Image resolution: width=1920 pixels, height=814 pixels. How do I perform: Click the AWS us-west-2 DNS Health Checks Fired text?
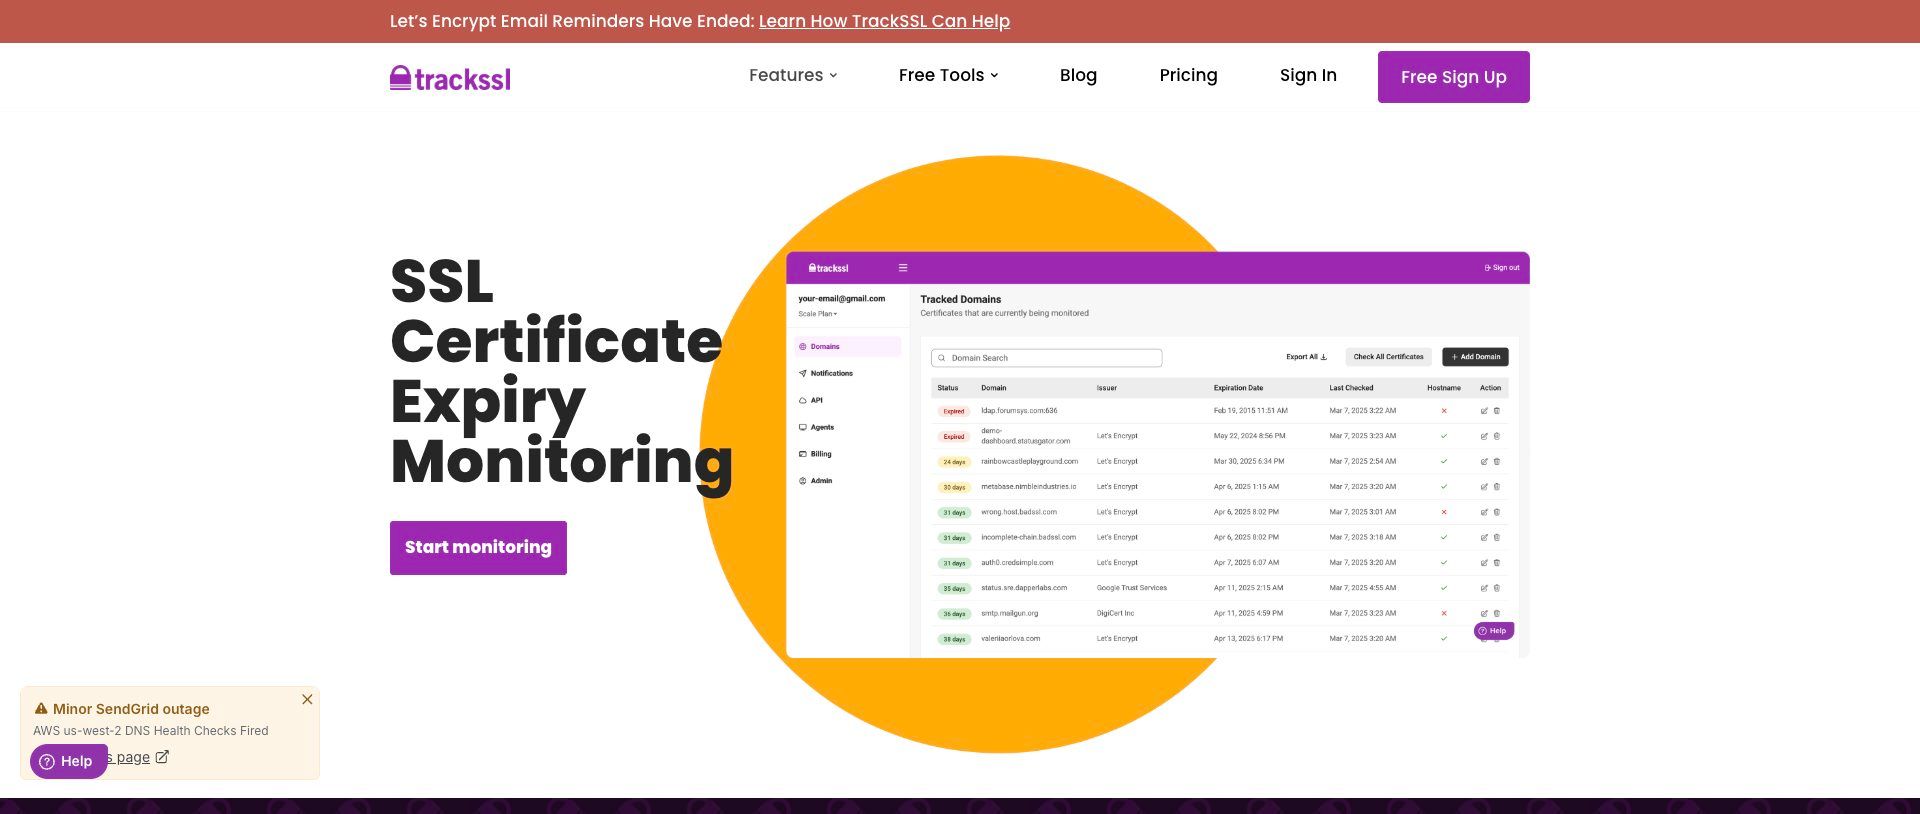[x=151, y=731]
